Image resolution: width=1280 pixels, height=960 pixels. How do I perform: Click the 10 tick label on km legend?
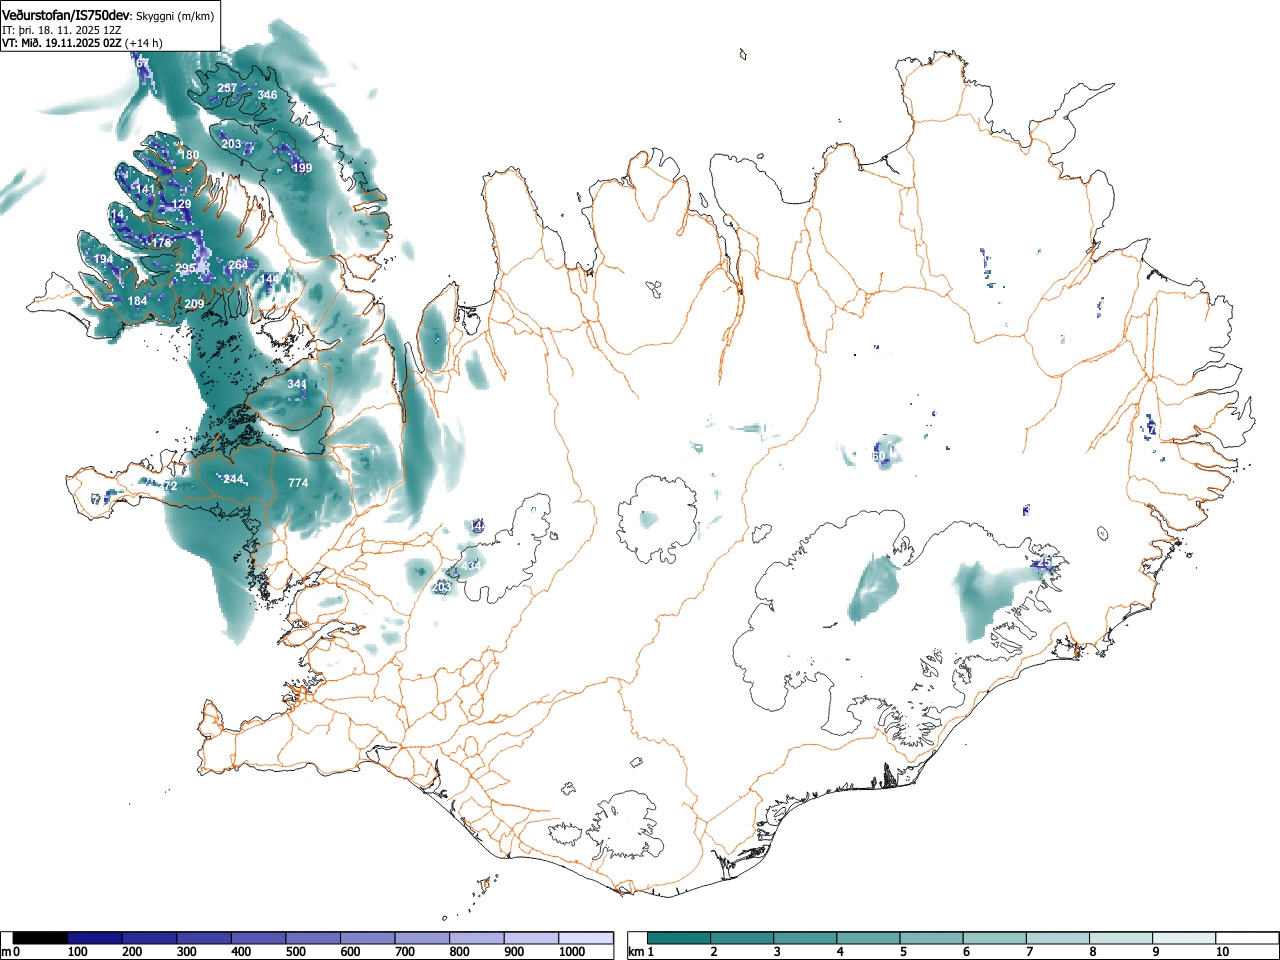pyautogui.click(x=1222, y=952)
